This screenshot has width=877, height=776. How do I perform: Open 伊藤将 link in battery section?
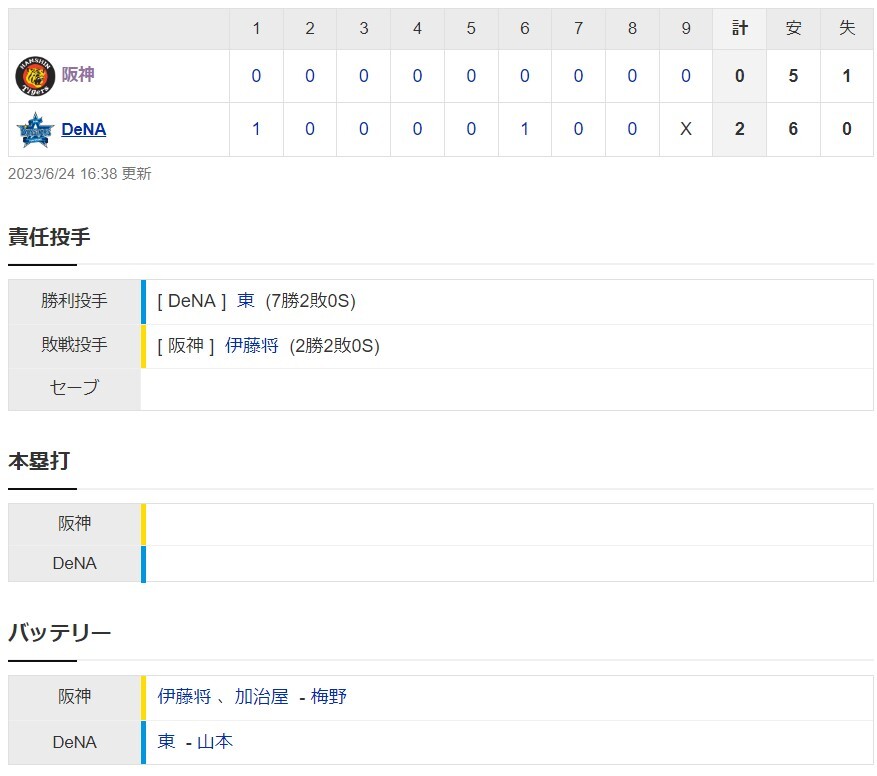click(x=184, y=697)
